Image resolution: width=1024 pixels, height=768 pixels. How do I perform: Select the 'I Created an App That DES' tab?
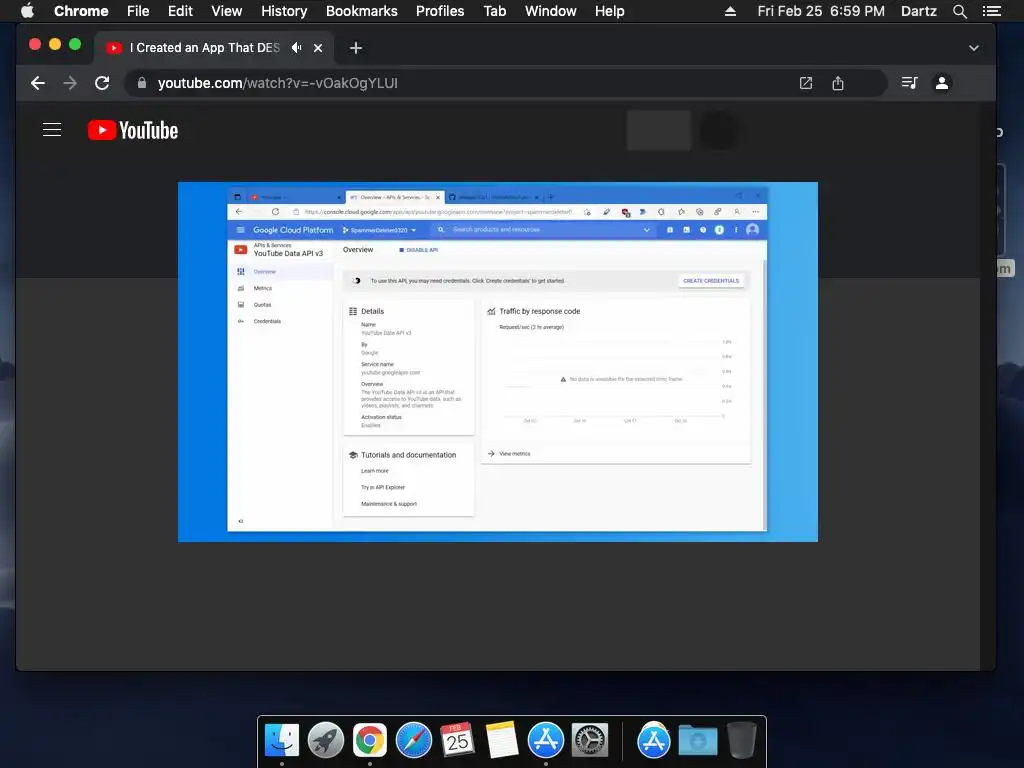point(215,48)
